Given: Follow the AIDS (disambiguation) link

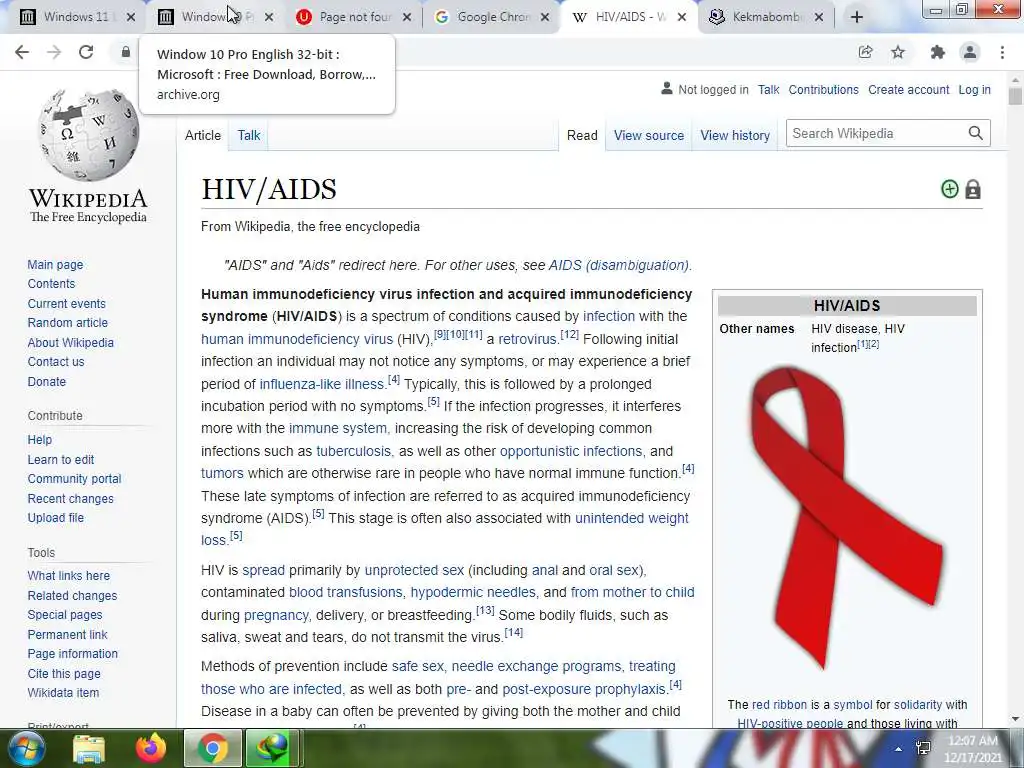Looking at the screenshot, I should (x=618, y=265).
